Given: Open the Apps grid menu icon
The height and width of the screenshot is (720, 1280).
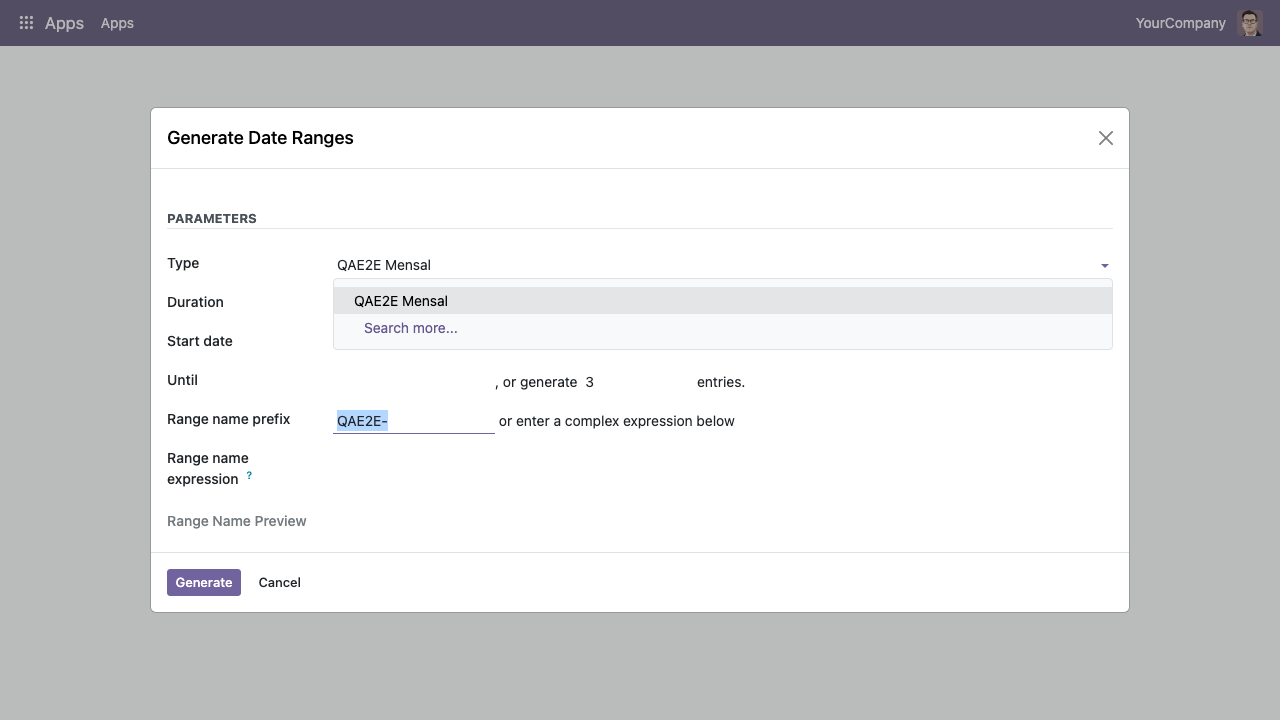Looking at the screenshot, I should [x=27, y=23].
